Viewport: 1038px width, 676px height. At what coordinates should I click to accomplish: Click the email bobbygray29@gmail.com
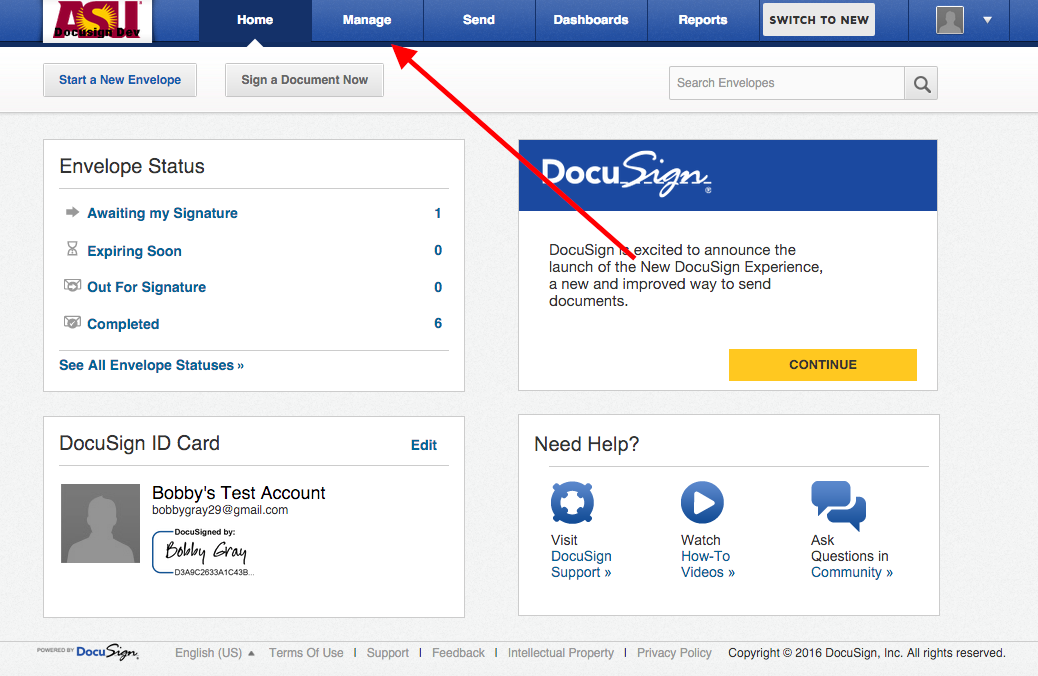click(220, 510)
